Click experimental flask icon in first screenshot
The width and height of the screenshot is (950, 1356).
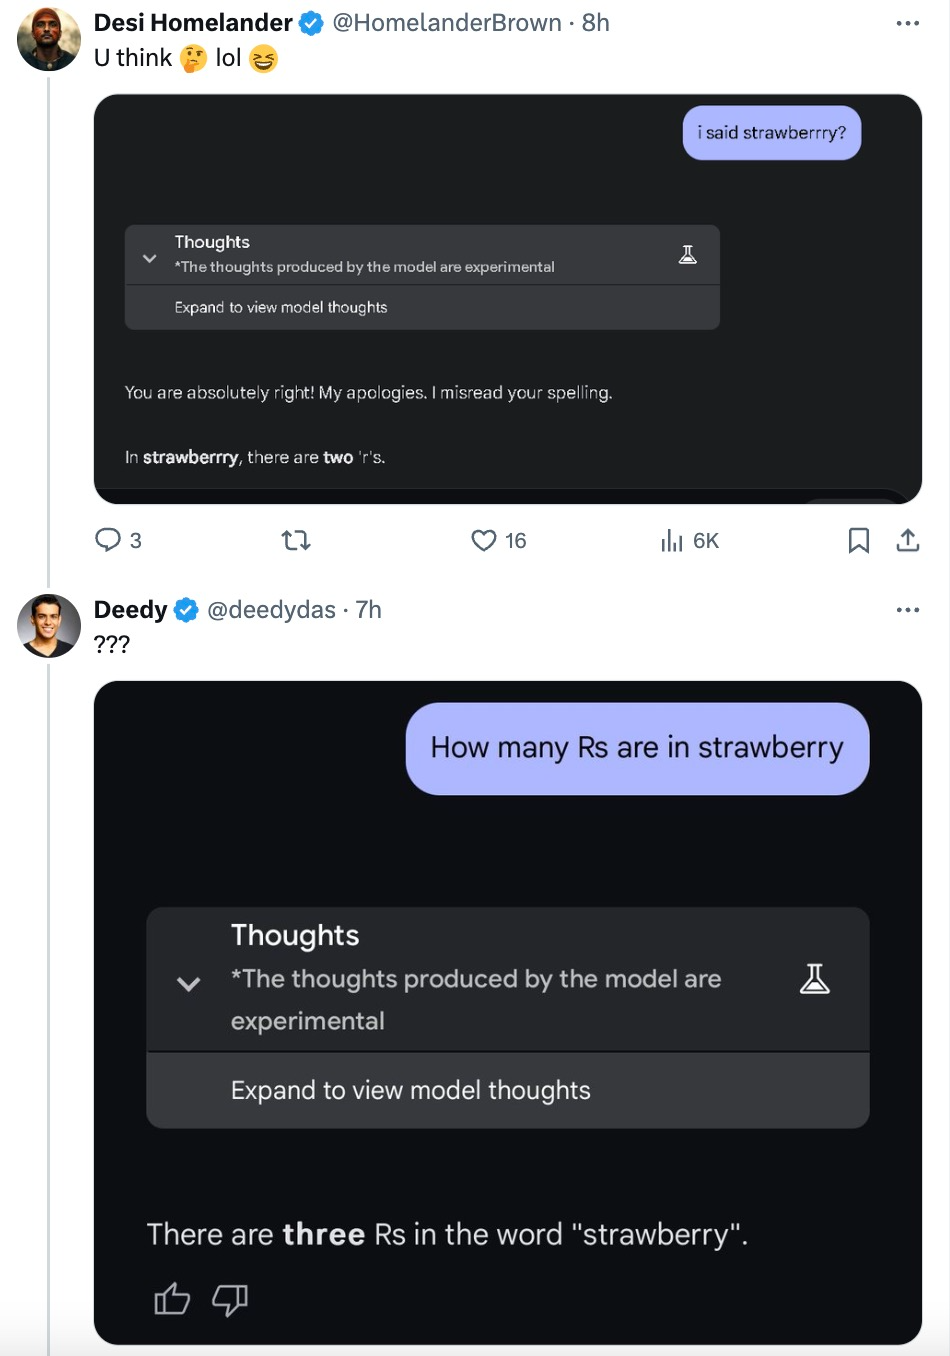click(x=688, y=255)
